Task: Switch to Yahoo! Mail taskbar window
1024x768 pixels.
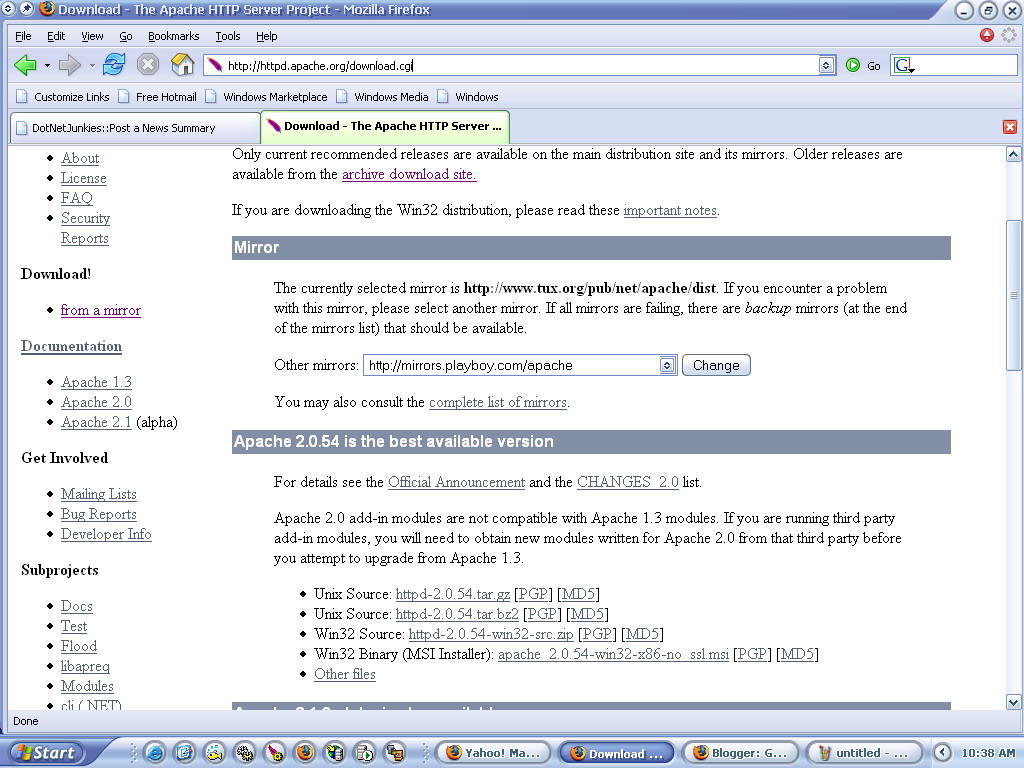Action: tap(493, 753)
